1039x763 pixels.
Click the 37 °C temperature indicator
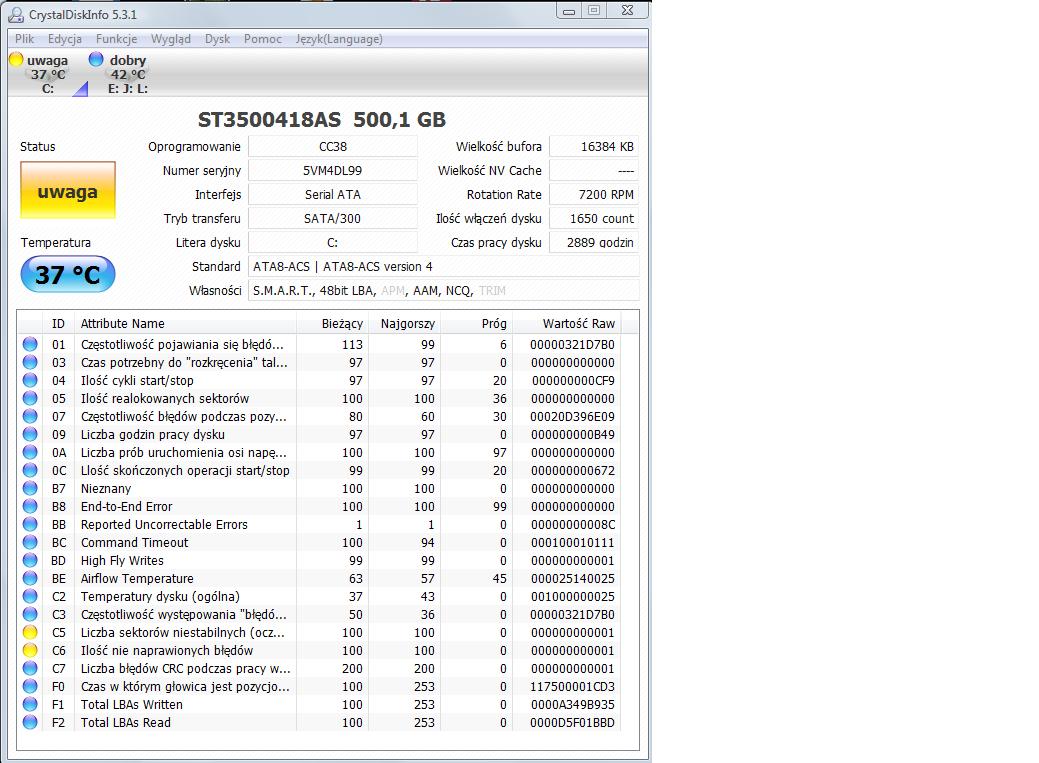[x=68, y=274]
